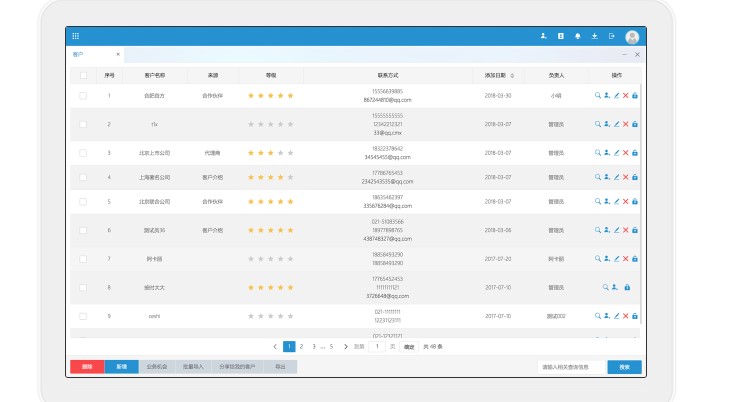Click the assign user icon for row 4

[x=607, y=177]
